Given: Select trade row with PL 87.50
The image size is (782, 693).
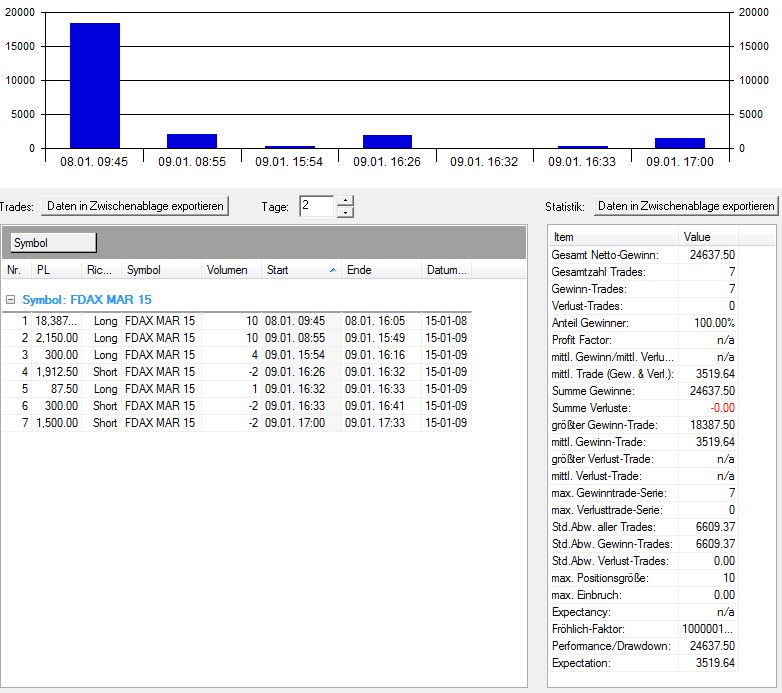Looking at the screenshot, I should [237, 388].
